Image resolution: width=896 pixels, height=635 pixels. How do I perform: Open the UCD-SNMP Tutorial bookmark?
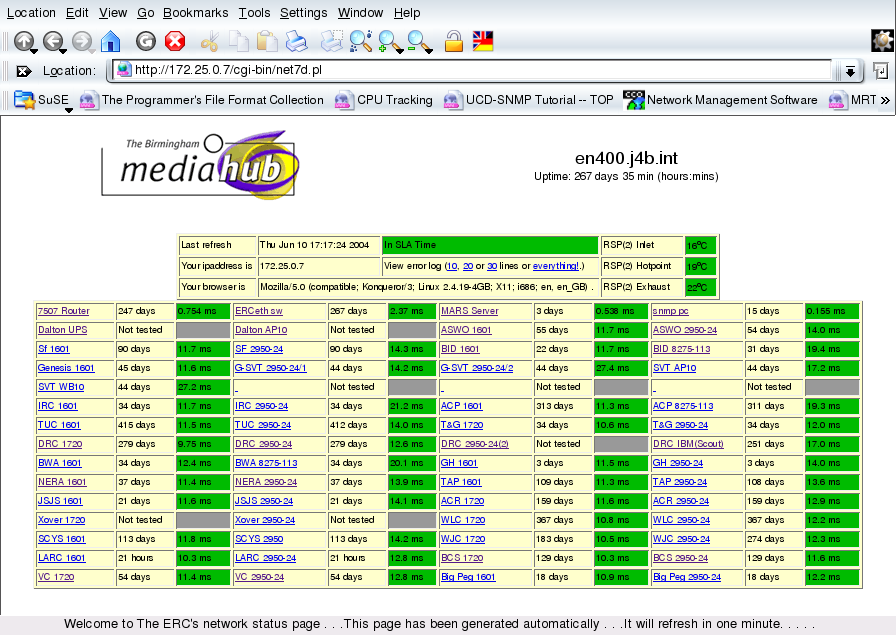529,100
